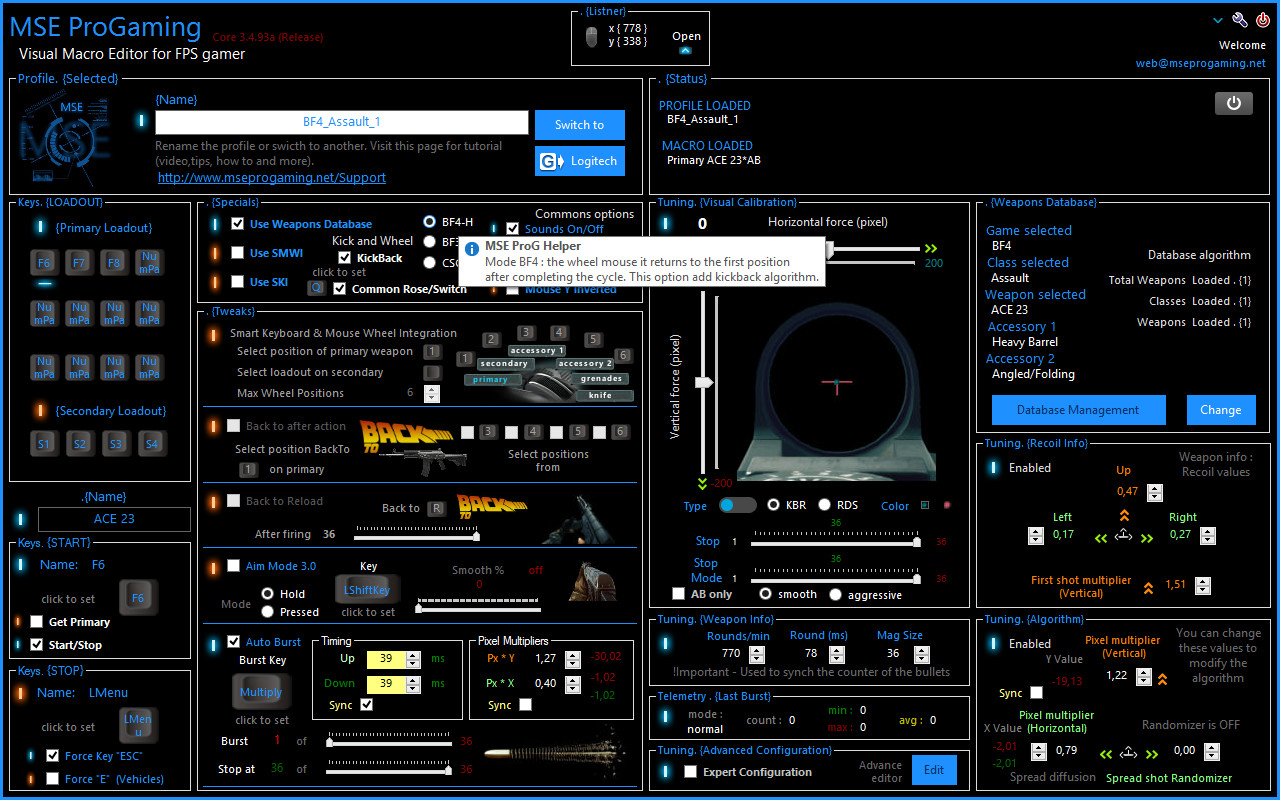Screen dimensions: 1280x800
Task: Adjust the Timing Up ms stepper
Action: [x=414, y=659]
